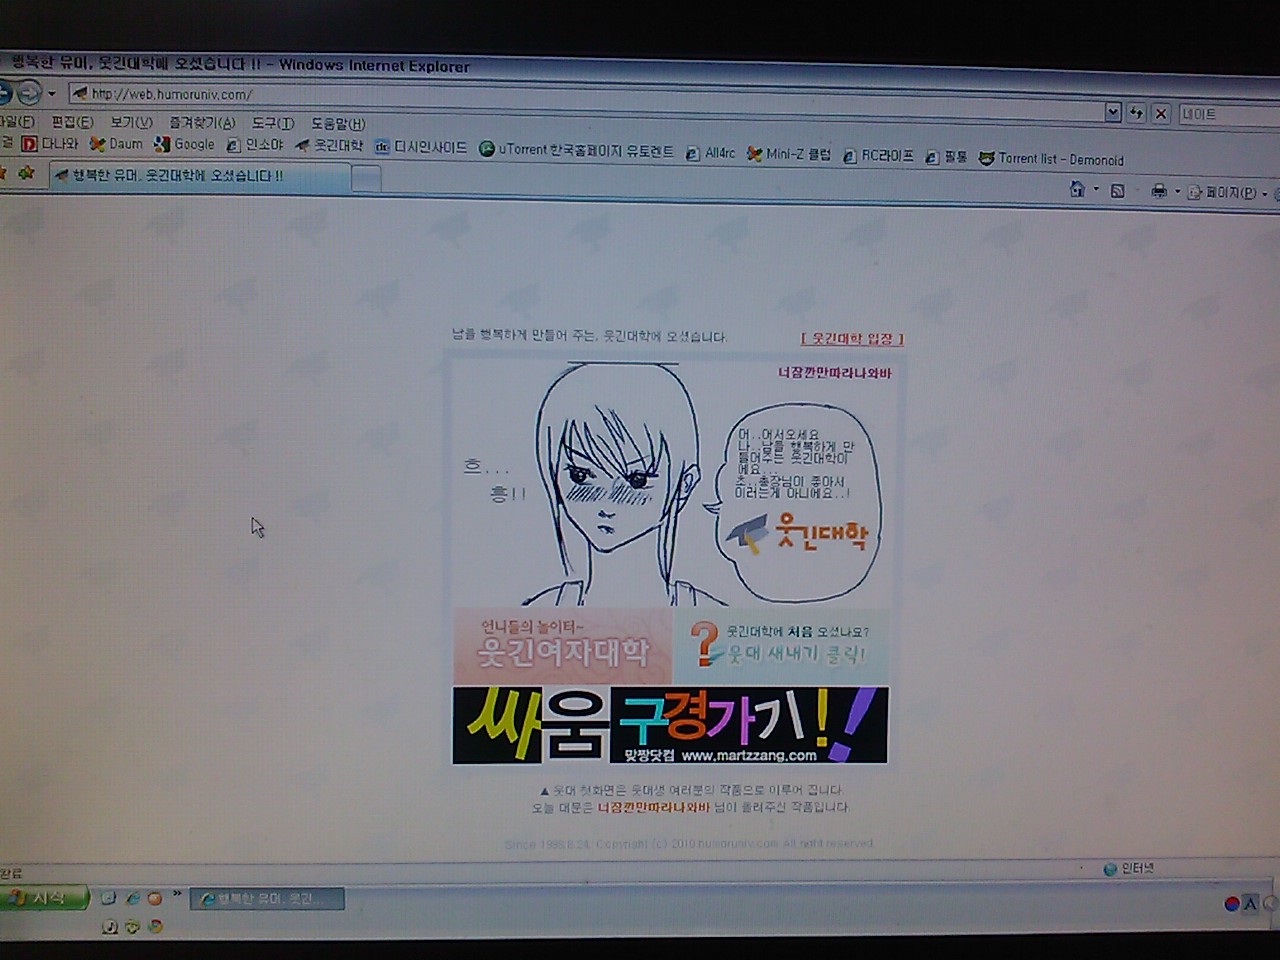Click the browser Forward arrow button
The width and height of the screenshot is (1280, 960).
29,94
